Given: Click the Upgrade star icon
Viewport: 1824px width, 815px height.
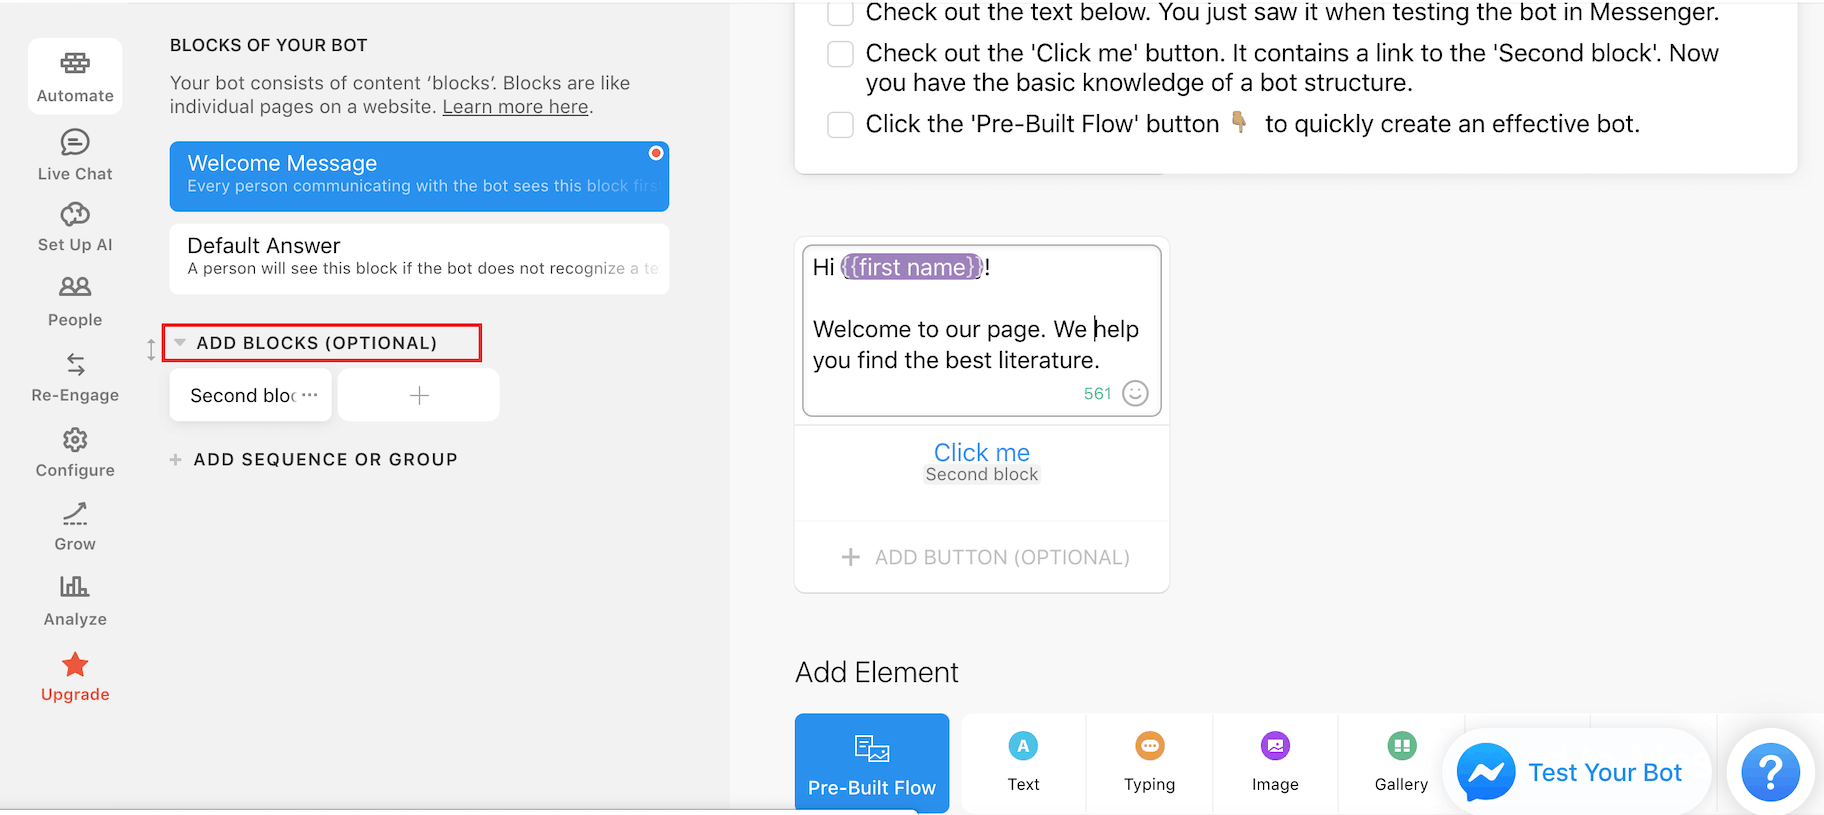Looking at the screenshot, I should coord(75,665).
